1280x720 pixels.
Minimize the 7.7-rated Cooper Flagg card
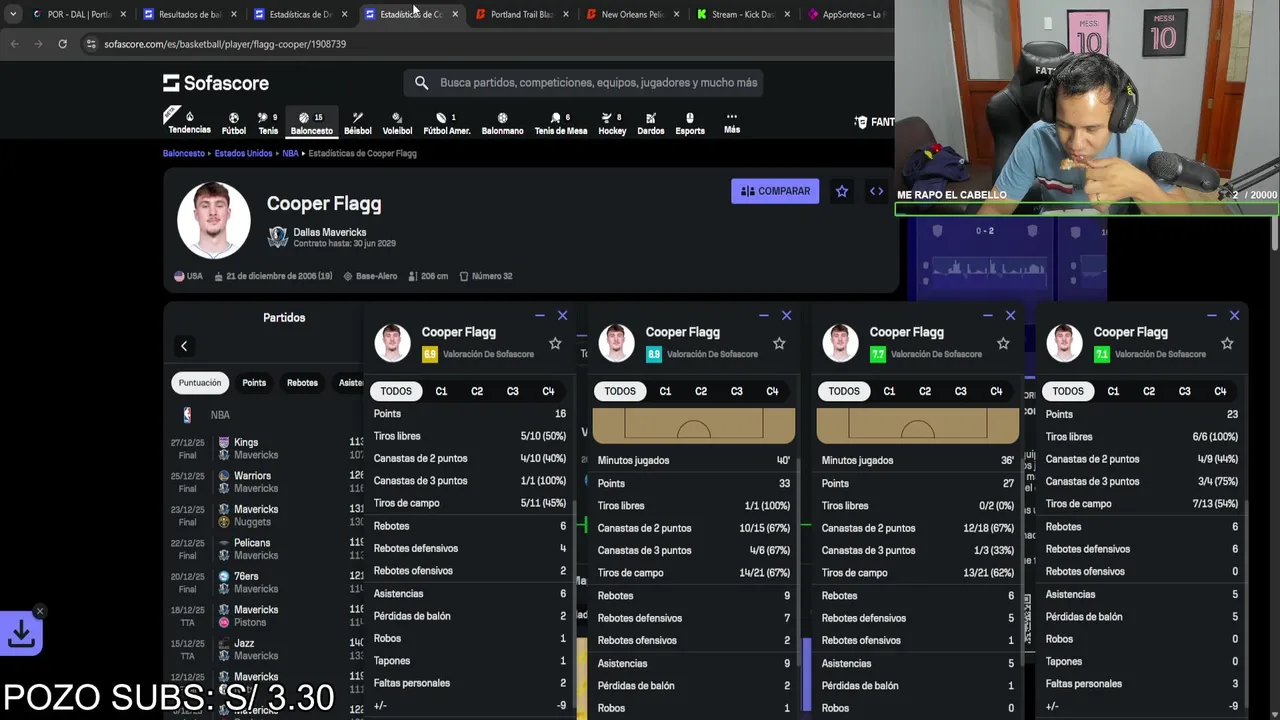tap(988, 315)
